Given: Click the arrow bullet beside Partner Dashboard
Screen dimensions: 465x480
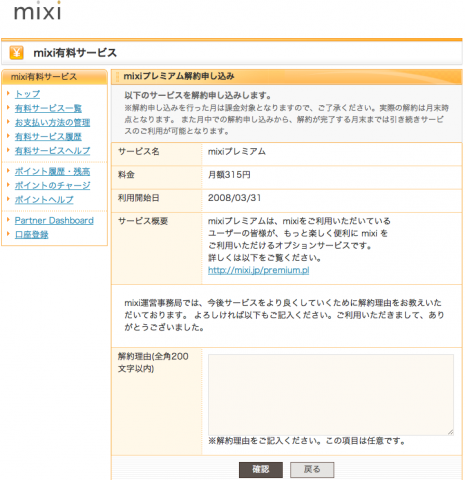Looking at the screenshot, I should coord(8,220).
